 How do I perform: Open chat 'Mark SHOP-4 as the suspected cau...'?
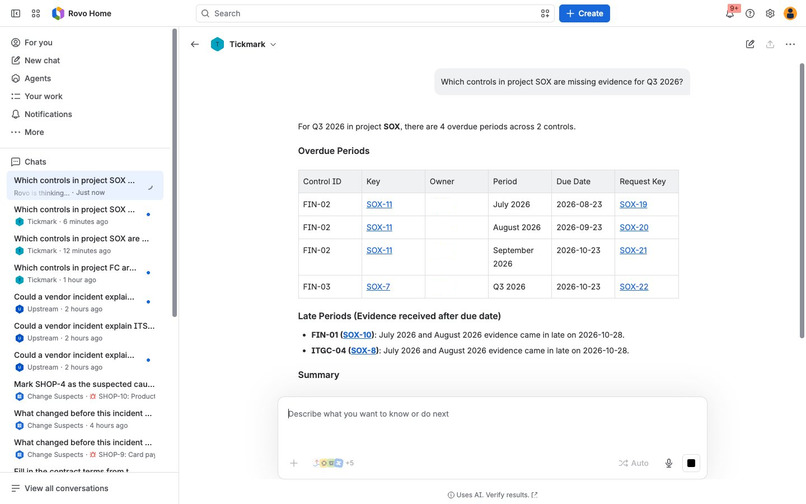tap(85, 390)
